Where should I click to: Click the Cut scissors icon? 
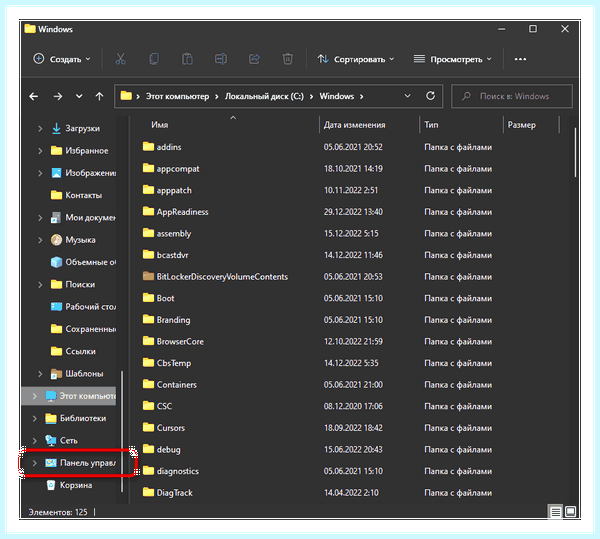click(121, 59)
